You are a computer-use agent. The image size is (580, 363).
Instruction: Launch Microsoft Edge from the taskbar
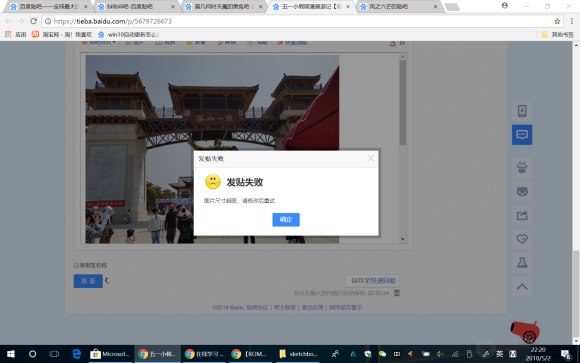[x=76, y=354]
